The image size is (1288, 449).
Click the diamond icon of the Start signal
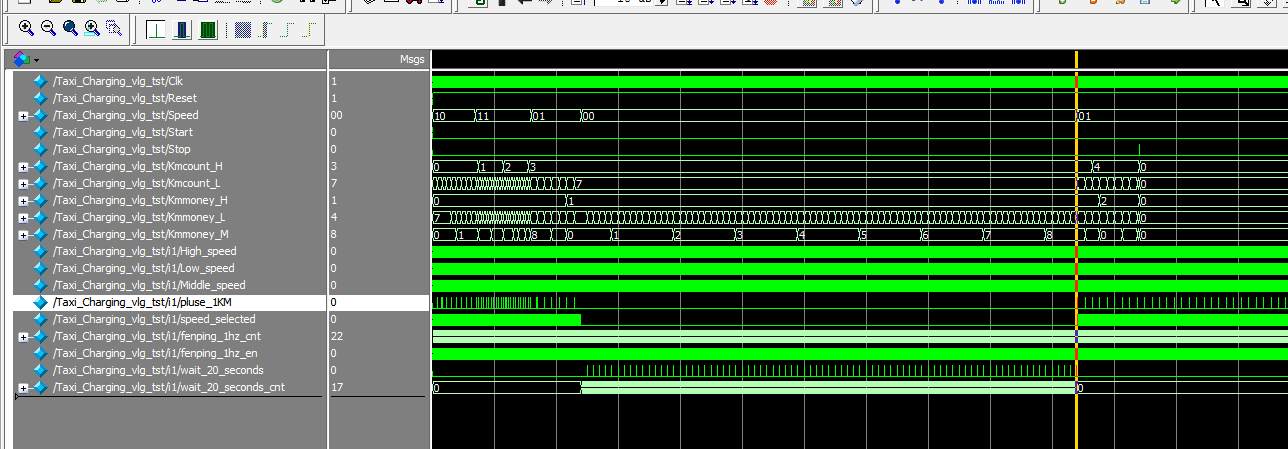coord(40,132)
